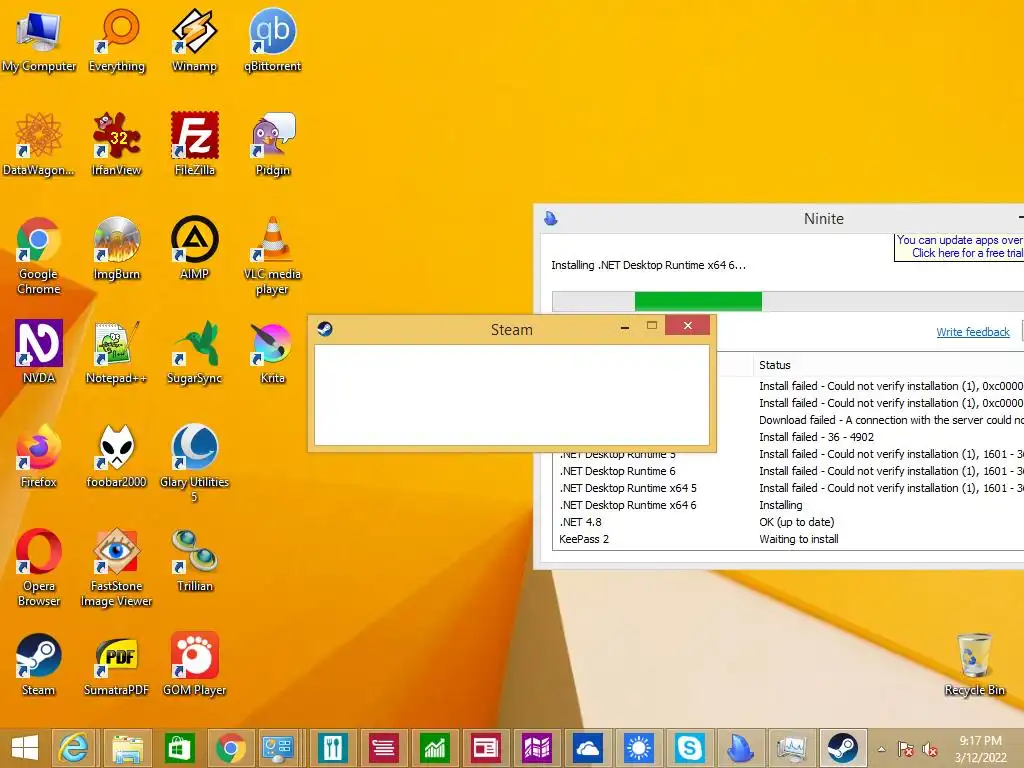Click the Ninite install progress bar
1024x768 pixels.
tap(788, 301)
